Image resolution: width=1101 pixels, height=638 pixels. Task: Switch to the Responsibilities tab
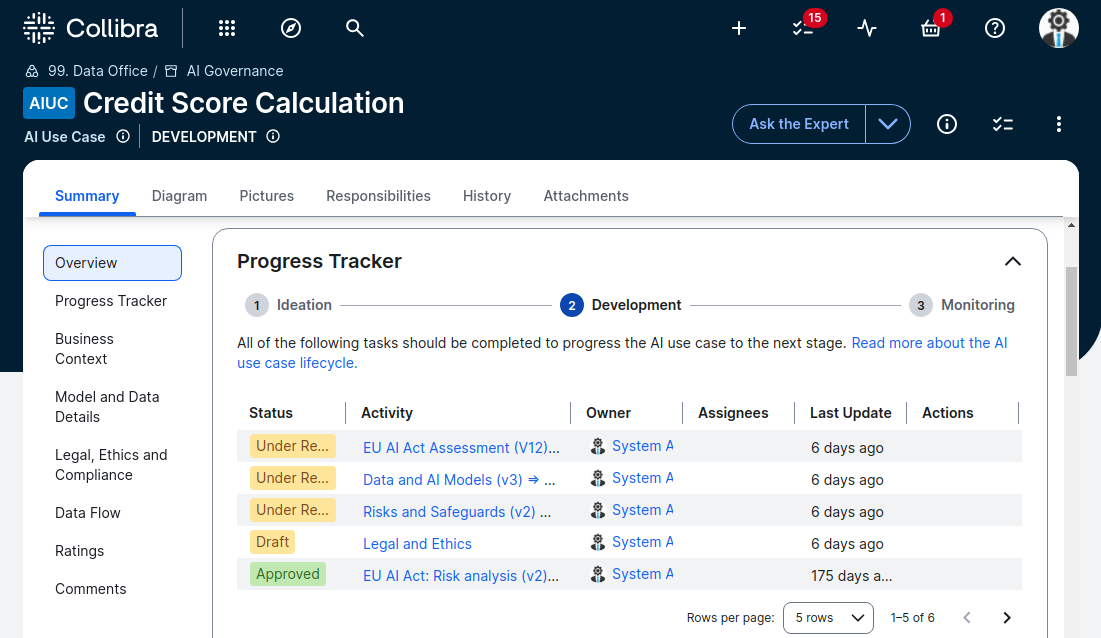point(378,196)
